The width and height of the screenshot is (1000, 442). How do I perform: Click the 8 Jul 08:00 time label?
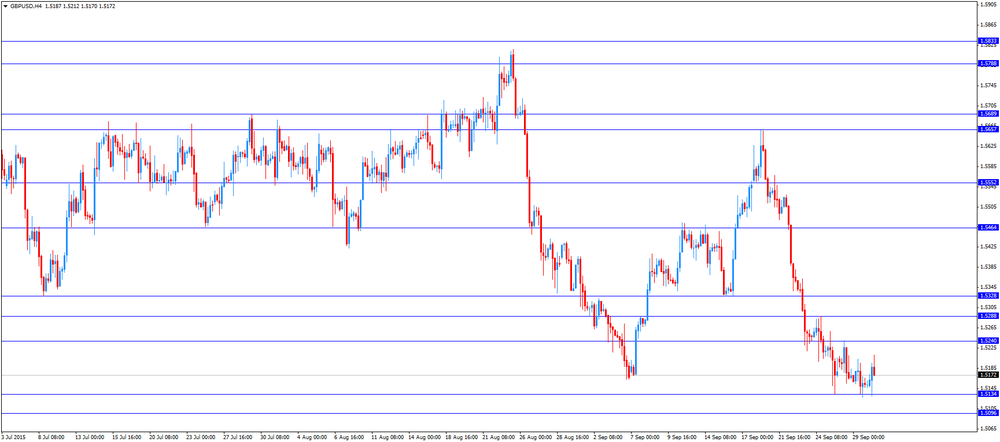51,438
